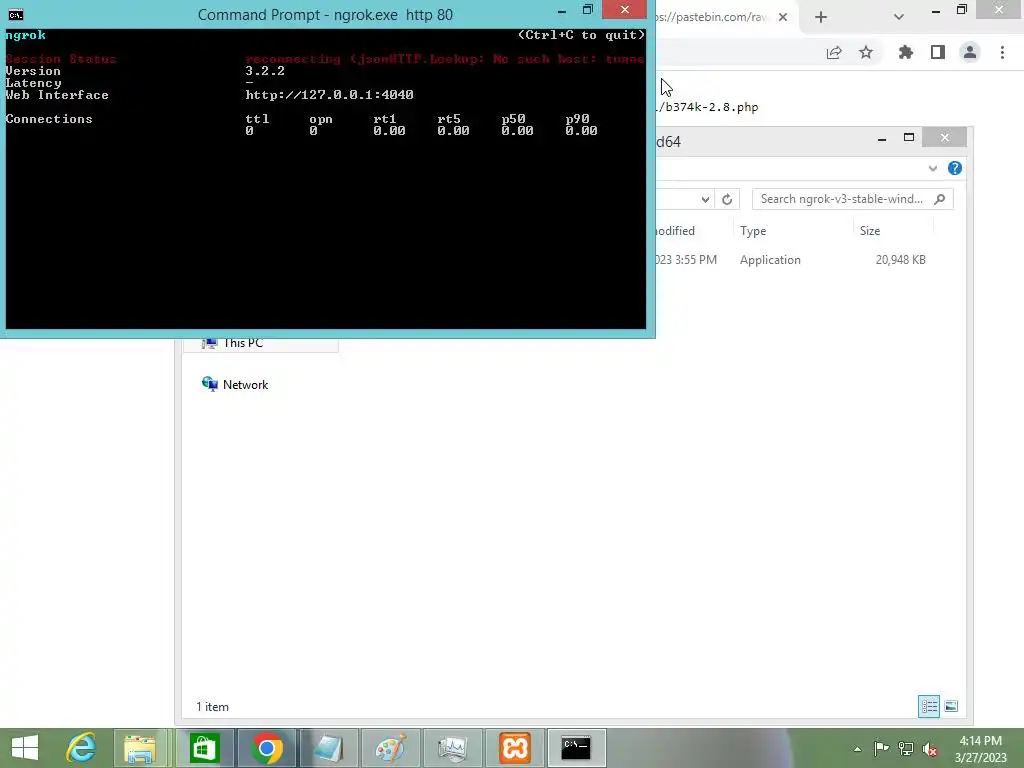The width and height of the screenshot is (1024, 768).
Task: Open File Explorer taskbar icon
Action: tap(140, 748)
